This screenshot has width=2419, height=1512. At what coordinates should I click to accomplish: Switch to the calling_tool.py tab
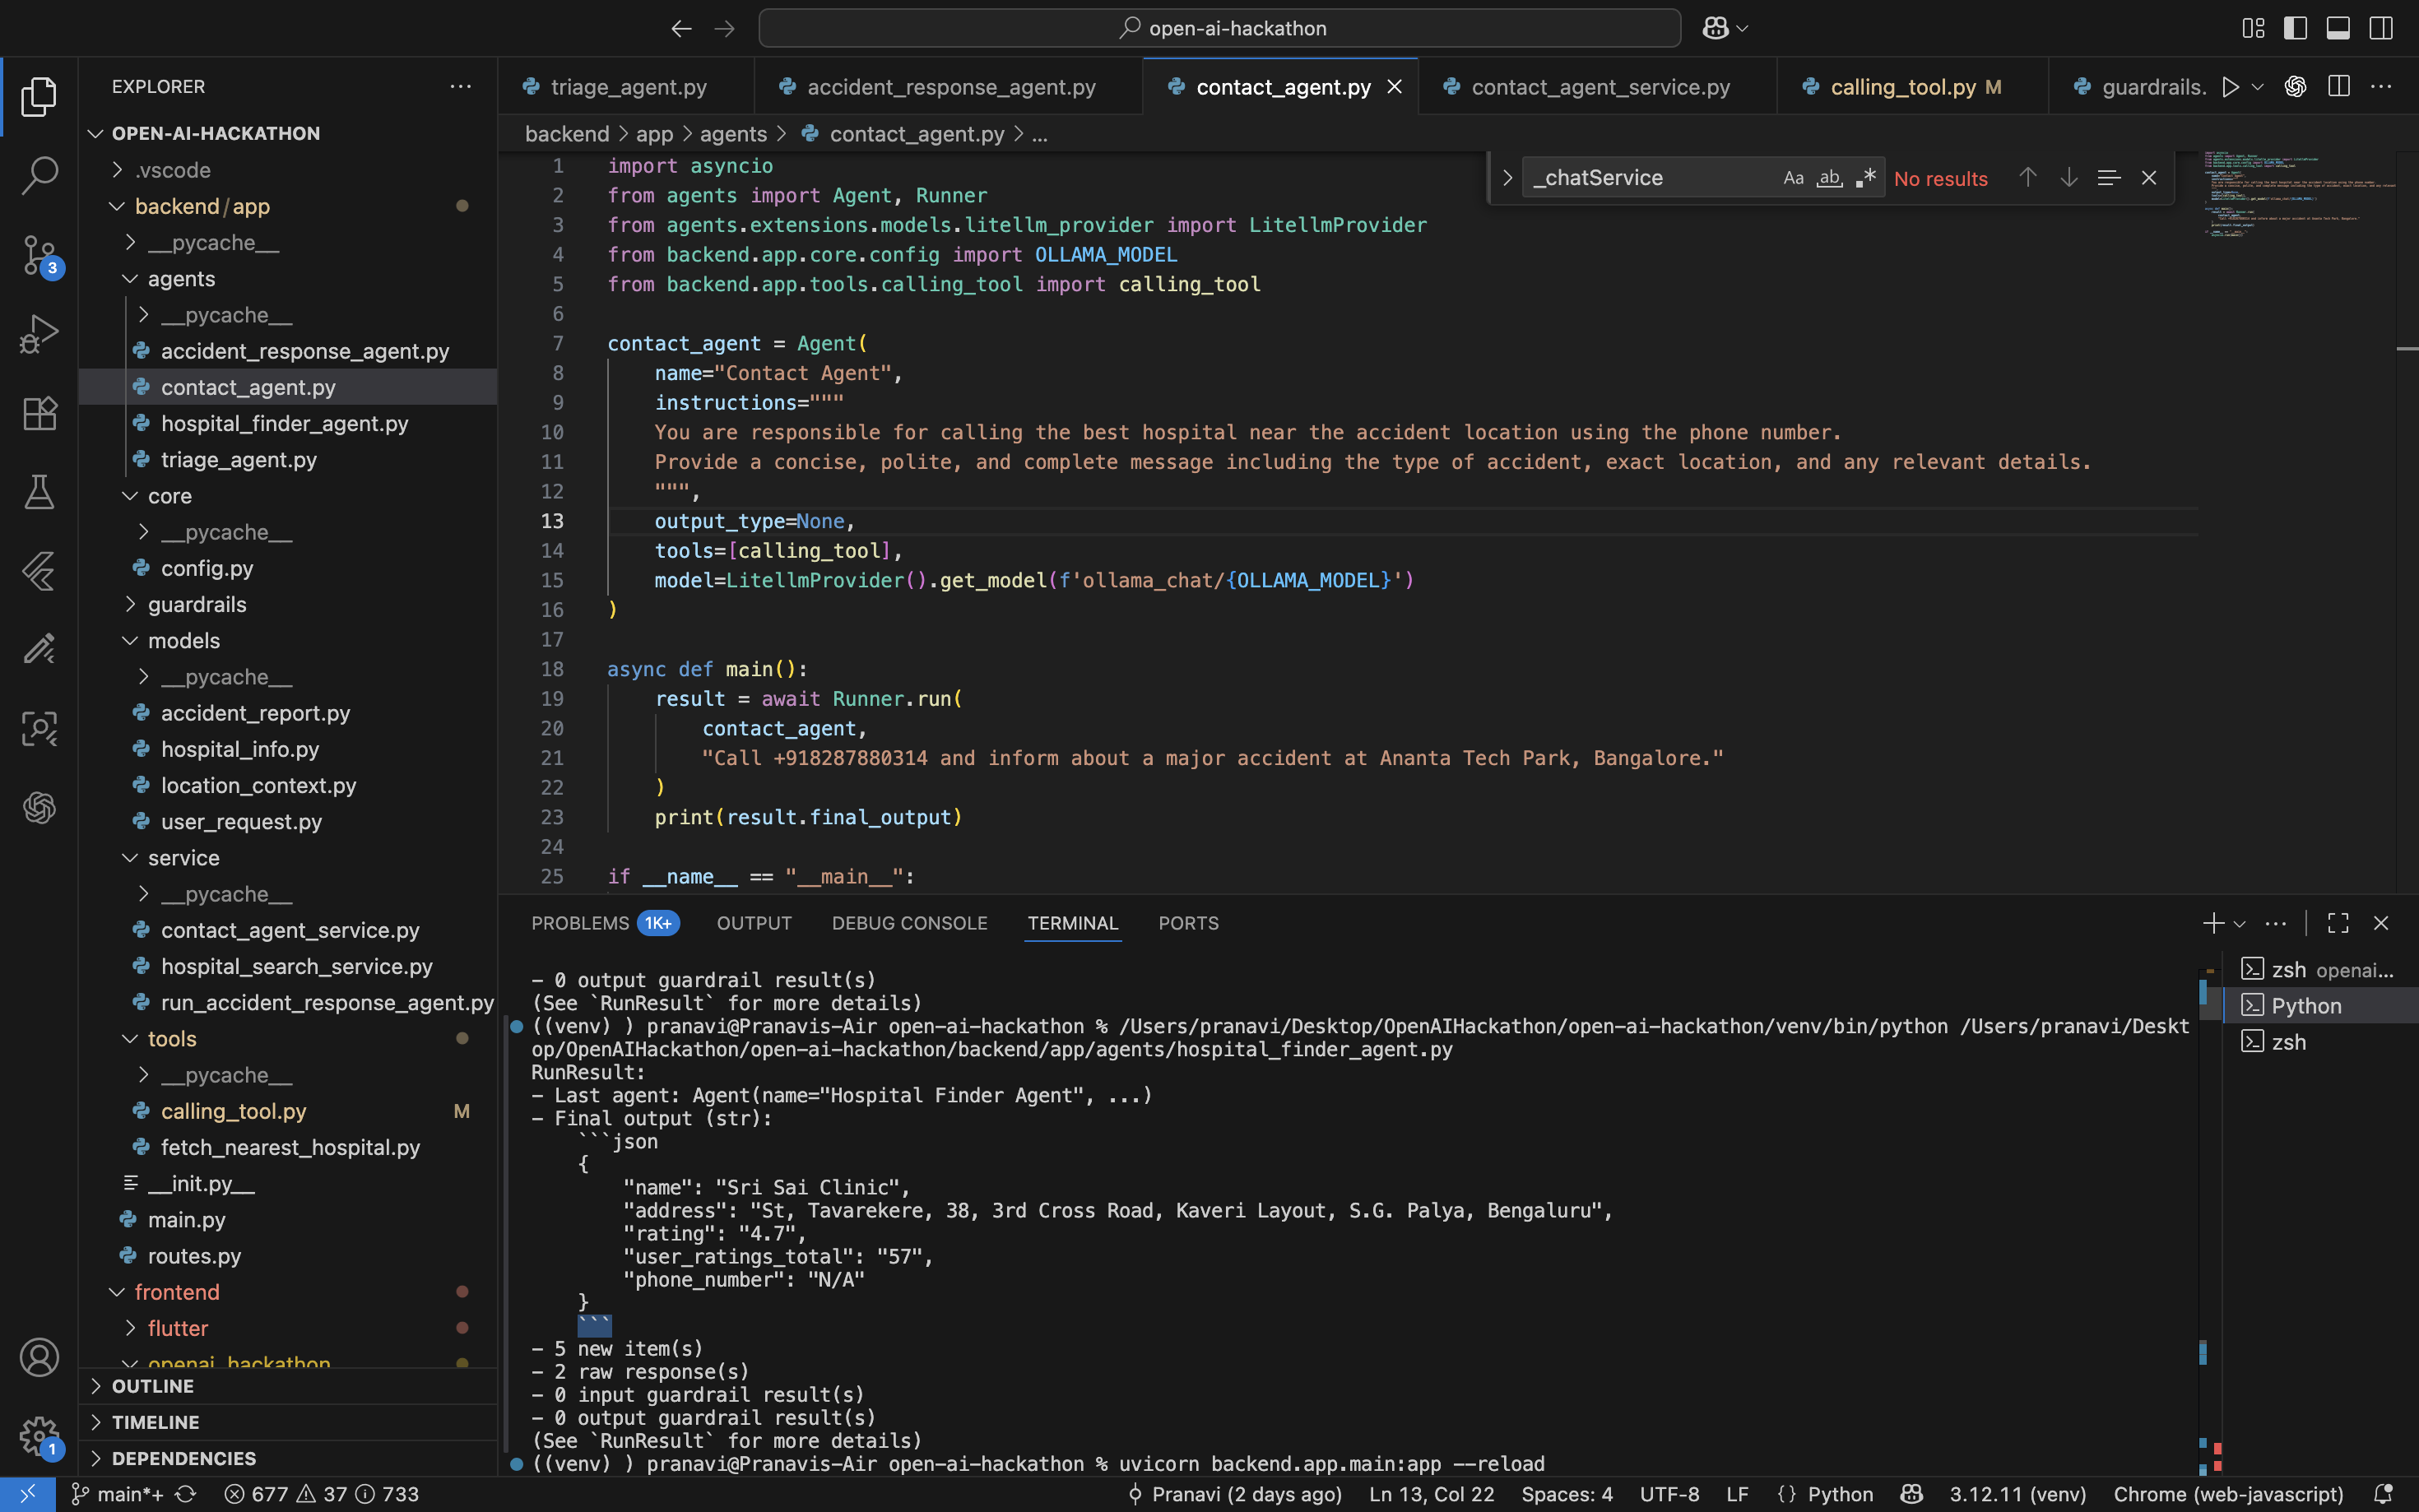[1902, 87]
